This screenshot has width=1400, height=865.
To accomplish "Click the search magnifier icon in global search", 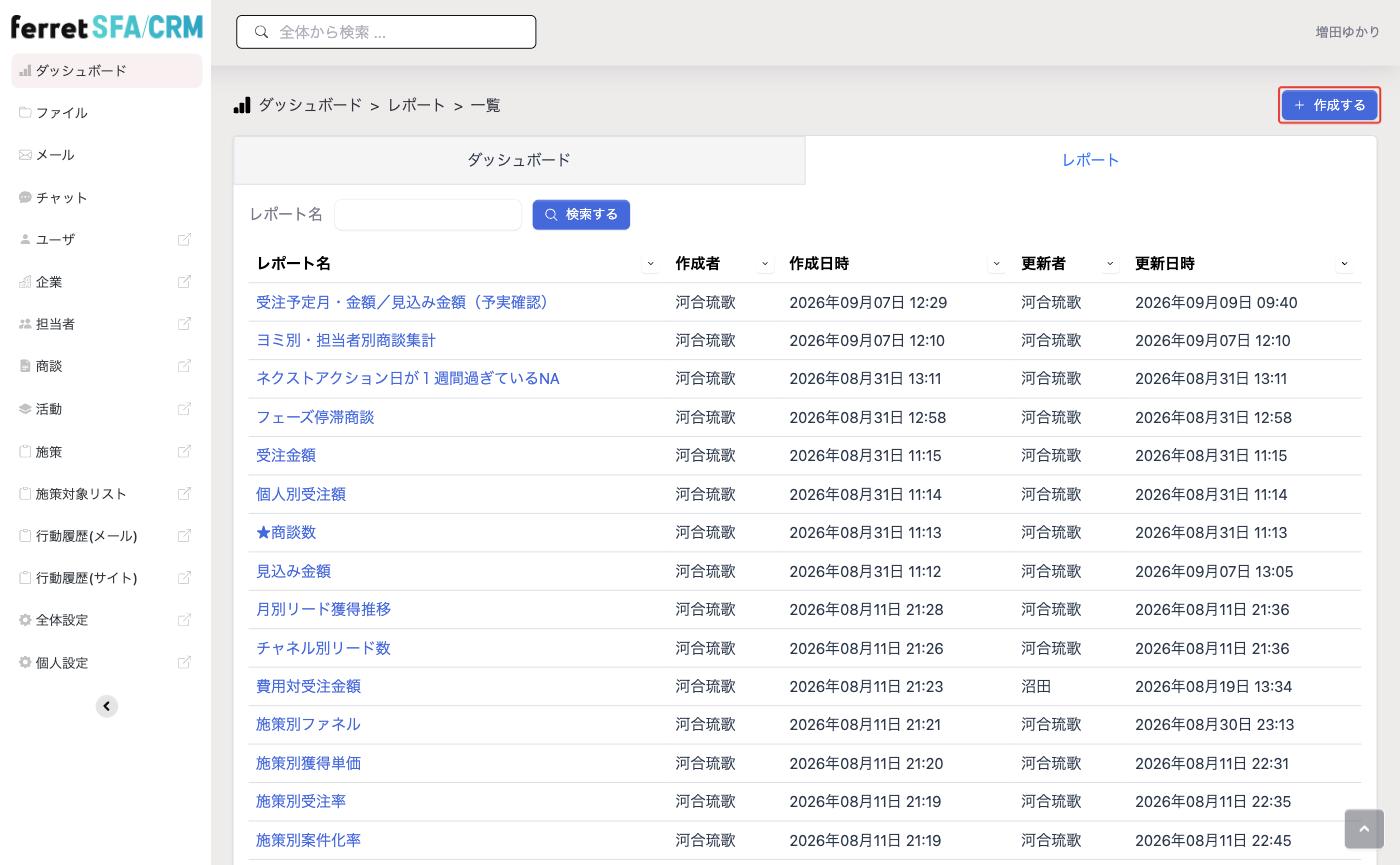I will tap(262, 32).
